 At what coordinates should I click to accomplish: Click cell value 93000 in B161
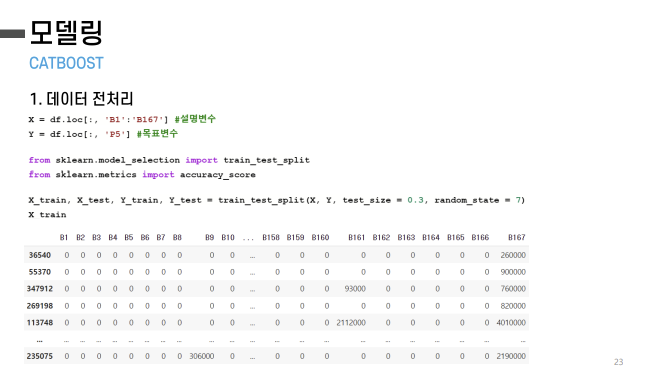(x=355, y=289)
